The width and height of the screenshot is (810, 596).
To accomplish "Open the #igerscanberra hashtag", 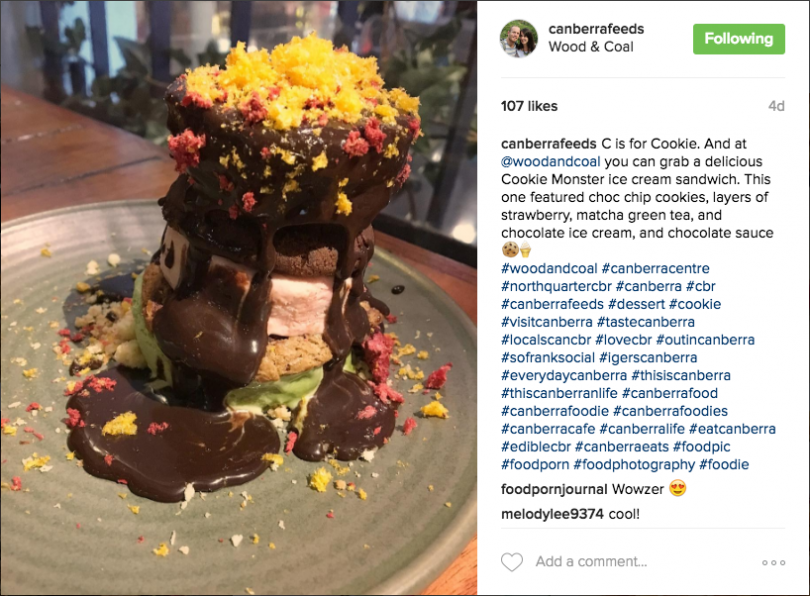I will [x=648, y=357].
